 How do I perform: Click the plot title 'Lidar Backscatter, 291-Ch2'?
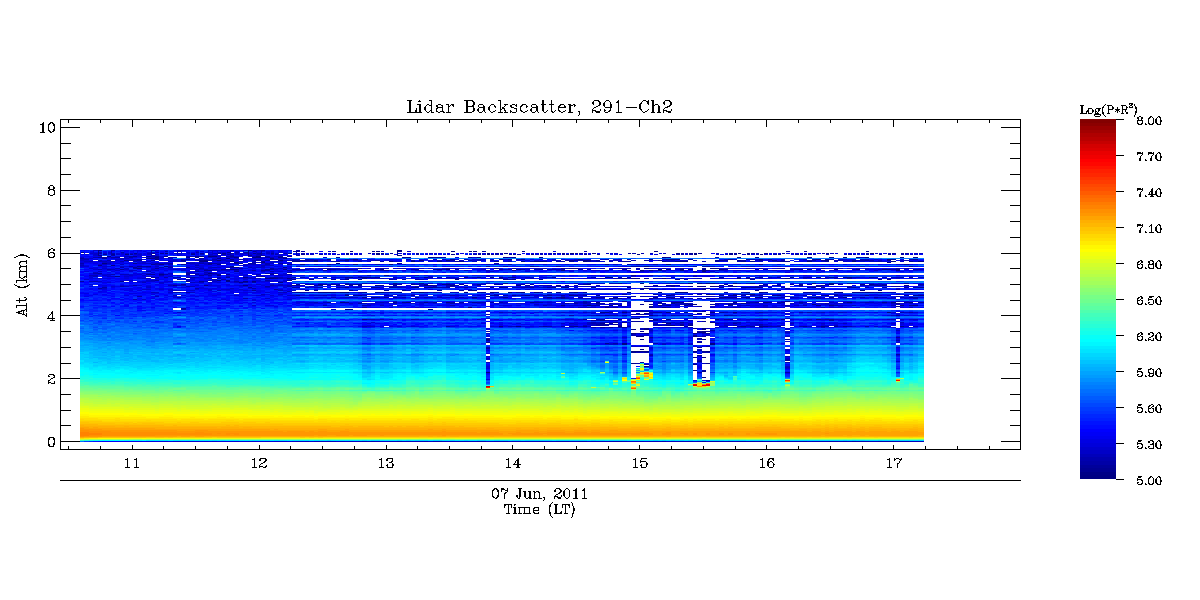(x=540, y=107)
